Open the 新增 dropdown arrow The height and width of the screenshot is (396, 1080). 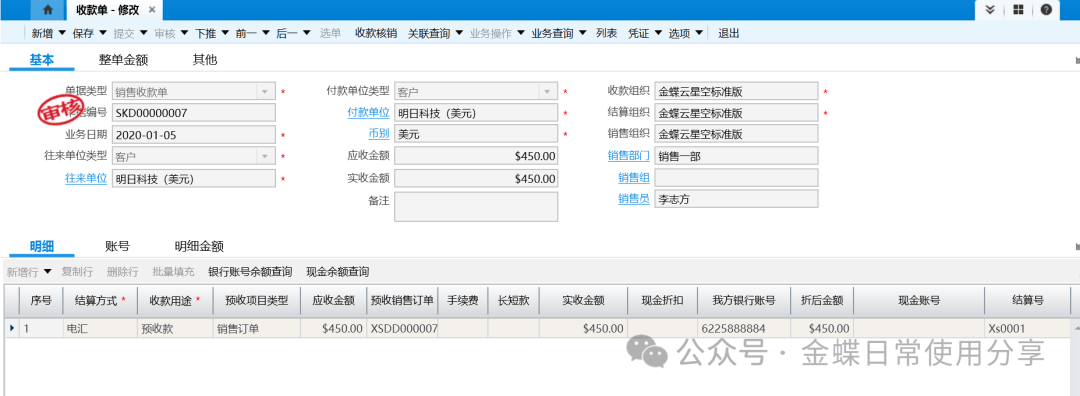coord(62,32)
